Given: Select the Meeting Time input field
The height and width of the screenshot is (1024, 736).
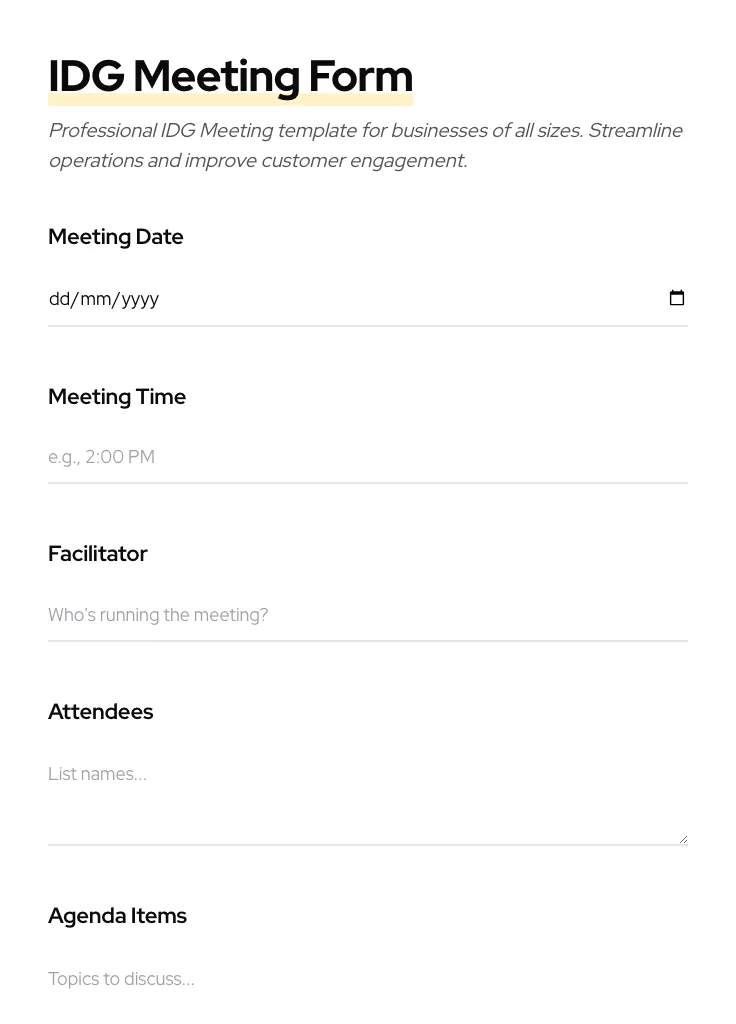Looking at the screenshot, I should (300, 457).
